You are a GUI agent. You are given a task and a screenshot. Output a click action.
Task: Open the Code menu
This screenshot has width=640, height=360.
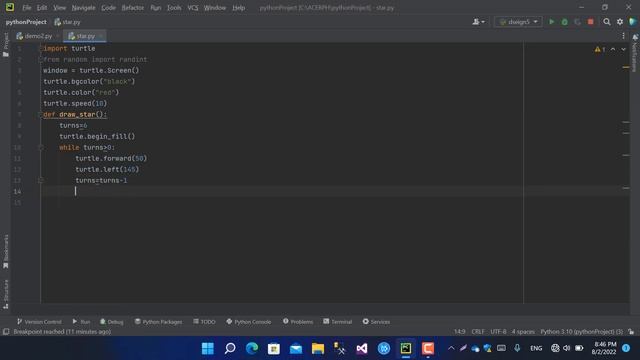point(108,8)
